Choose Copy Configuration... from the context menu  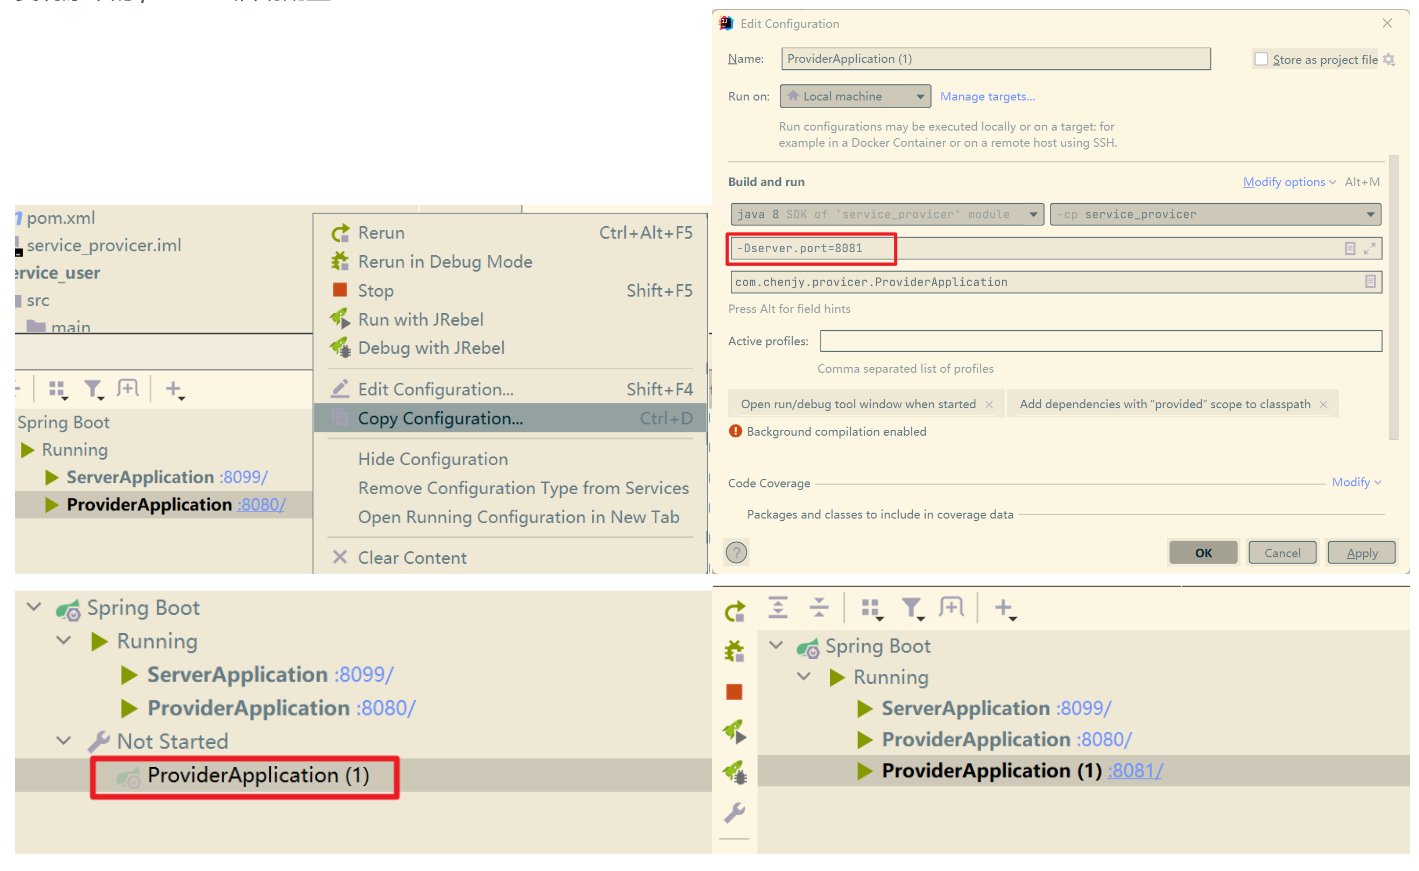pos(511,418)
